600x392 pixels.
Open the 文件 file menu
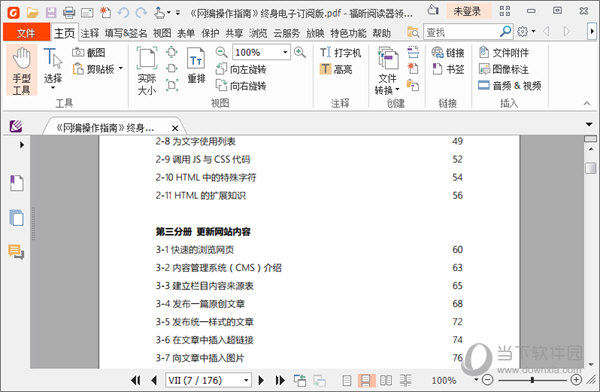point(26,33)
